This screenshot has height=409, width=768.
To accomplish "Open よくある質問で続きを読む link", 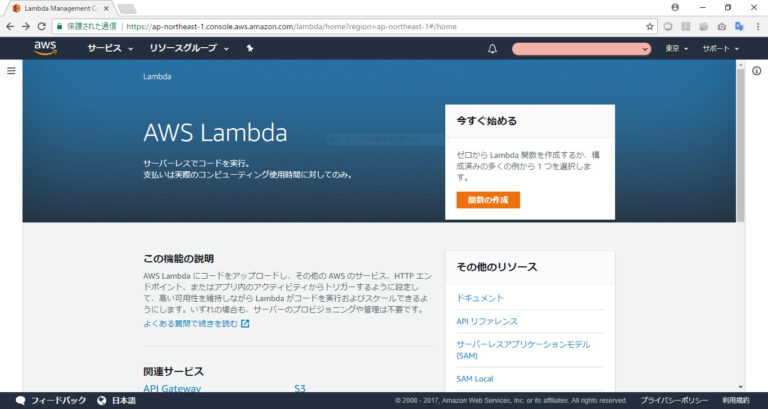I will pyautogui.click(x=196, y=323).
